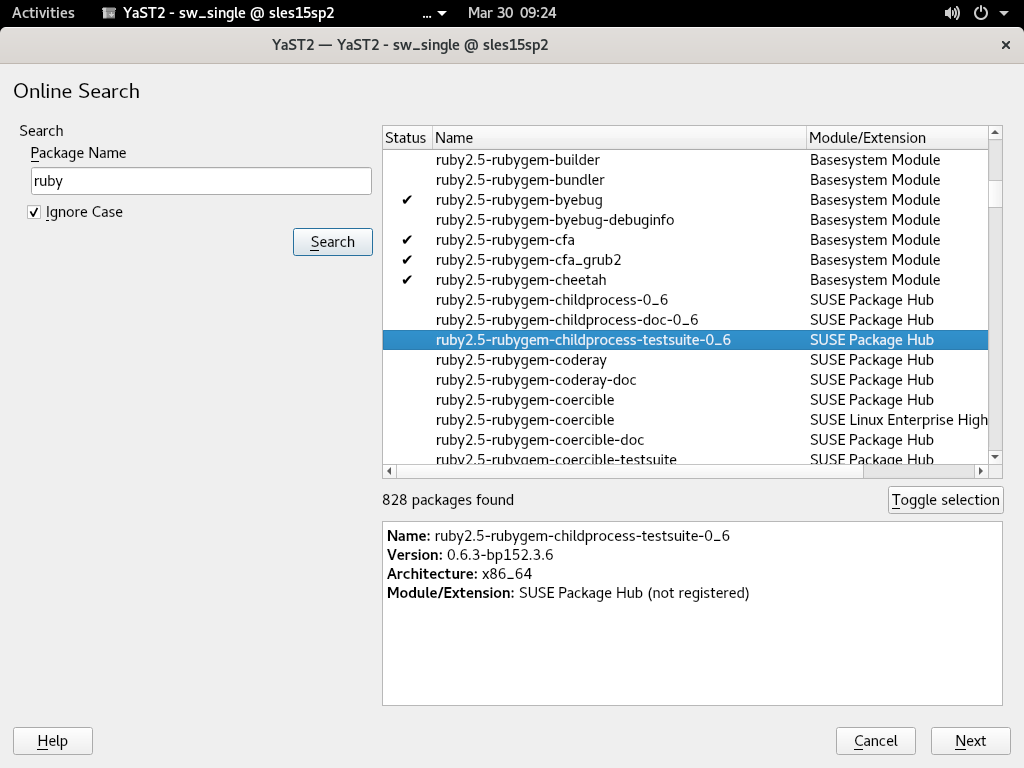Click checkmark status of ruby2.5-rubygem-cfa
The height and width of the screenshot is (768, 1024).
point(407,240)
